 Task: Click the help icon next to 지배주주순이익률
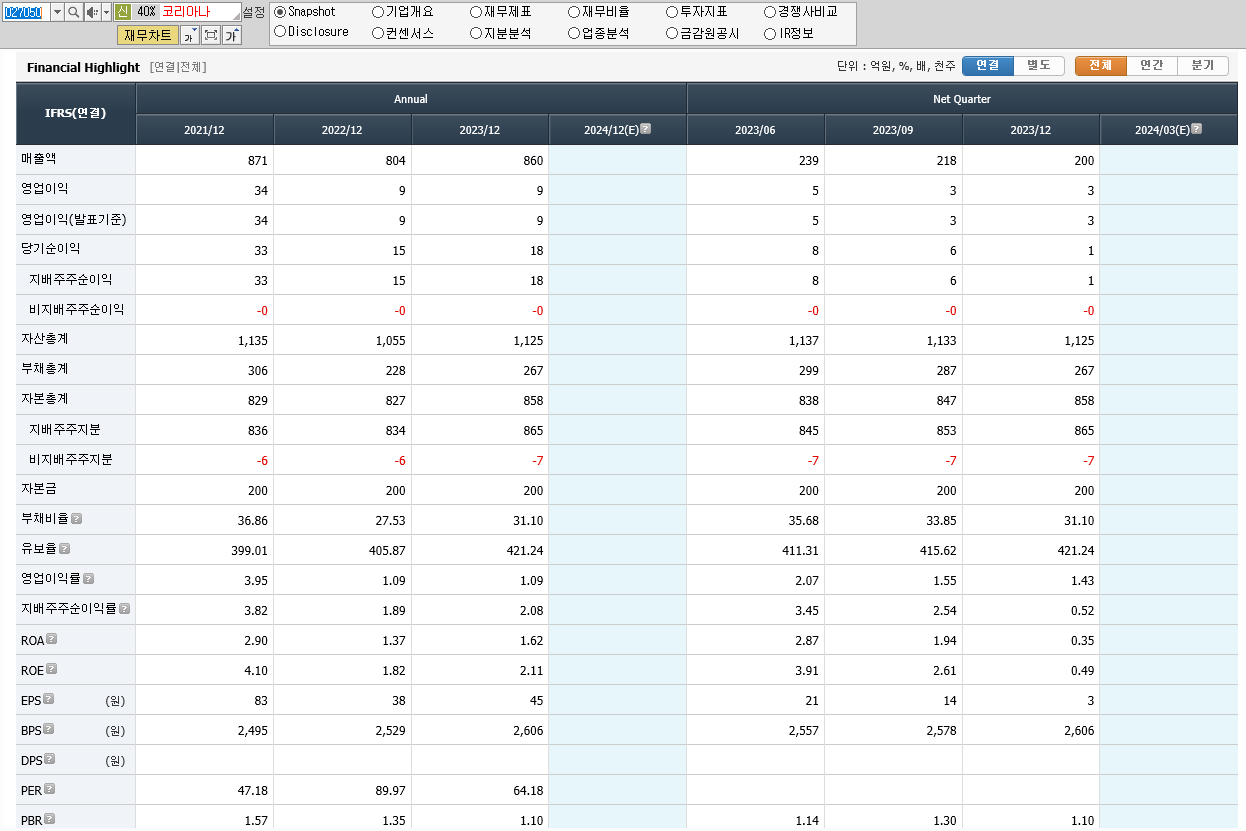pyautogui.click(x=125, y=608)
